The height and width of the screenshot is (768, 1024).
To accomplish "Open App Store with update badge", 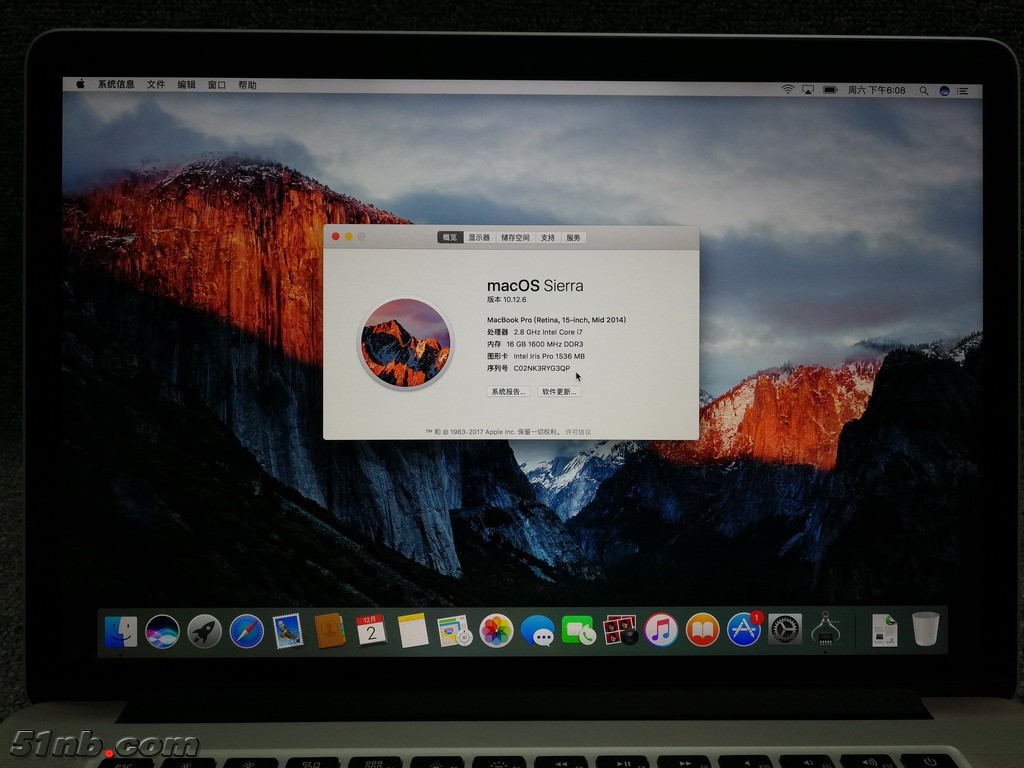I will [744, 630].
